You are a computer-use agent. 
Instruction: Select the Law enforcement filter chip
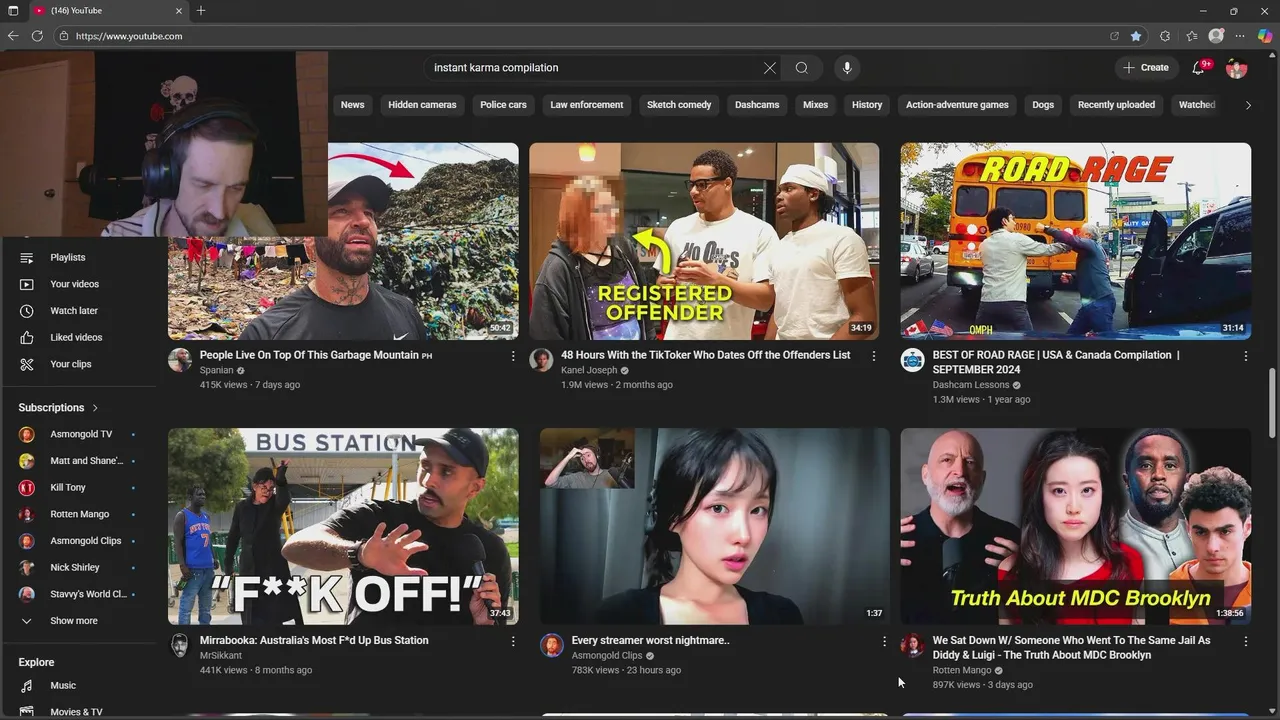[x=587, y=105]
